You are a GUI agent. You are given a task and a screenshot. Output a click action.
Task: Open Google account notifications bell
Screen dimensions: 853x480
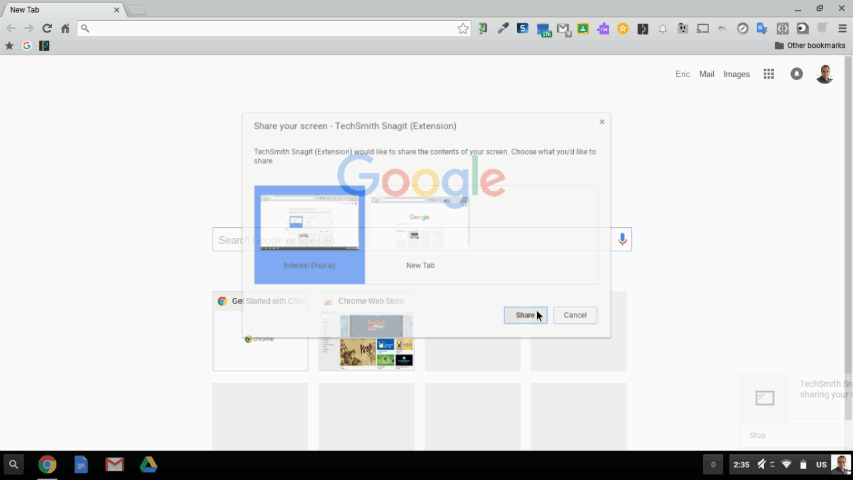point(797,74)
